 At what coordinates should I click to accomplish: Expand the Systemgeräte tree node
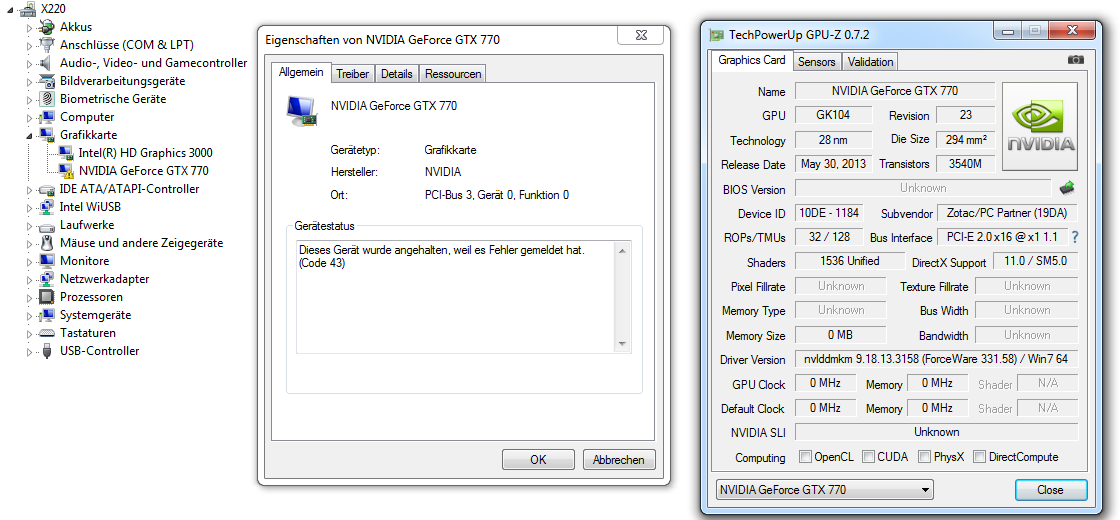[x=29, y=315]
